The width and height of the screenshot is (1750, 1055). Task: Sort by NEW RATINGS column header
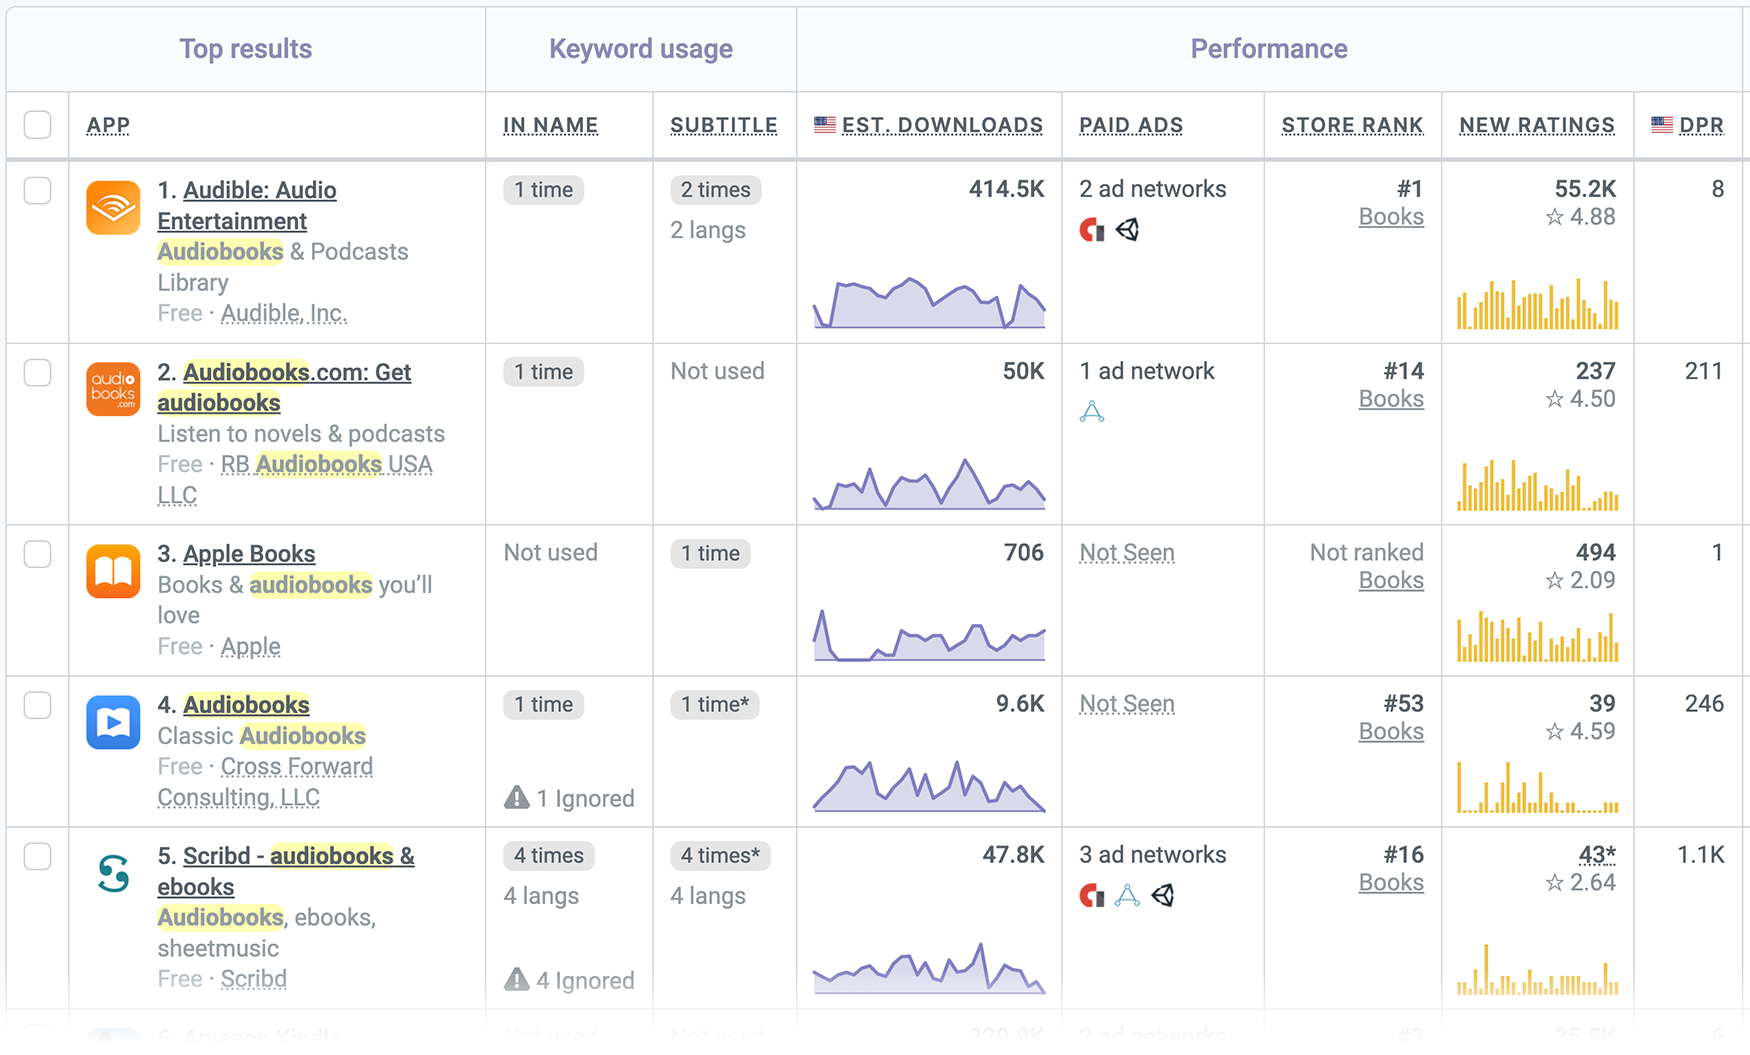1537,125
